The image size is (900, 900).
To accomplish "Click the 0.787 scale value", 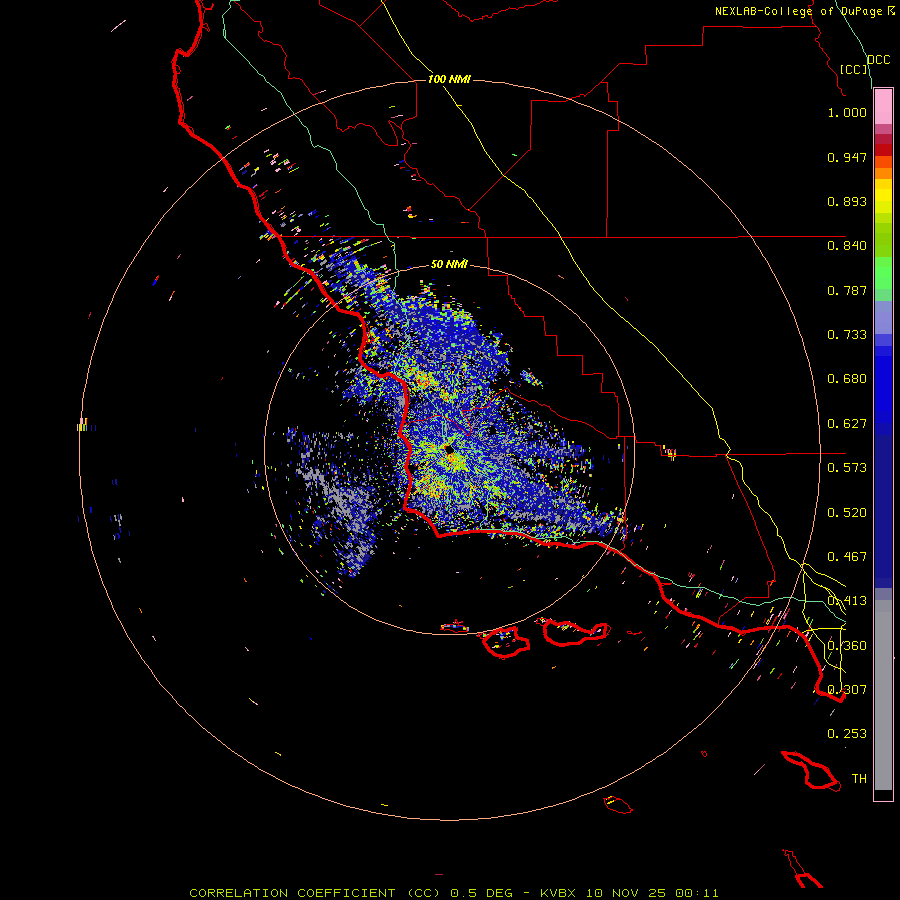I will click(x=847, y=290).
